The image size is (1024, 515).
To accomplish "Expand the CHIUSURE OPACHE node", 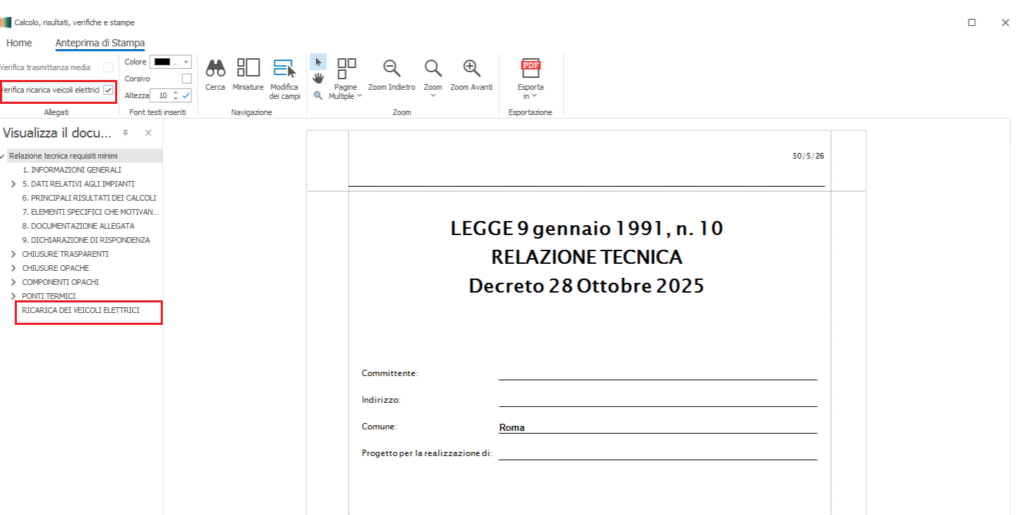I will pyautogui.click(x=13, y=268).
